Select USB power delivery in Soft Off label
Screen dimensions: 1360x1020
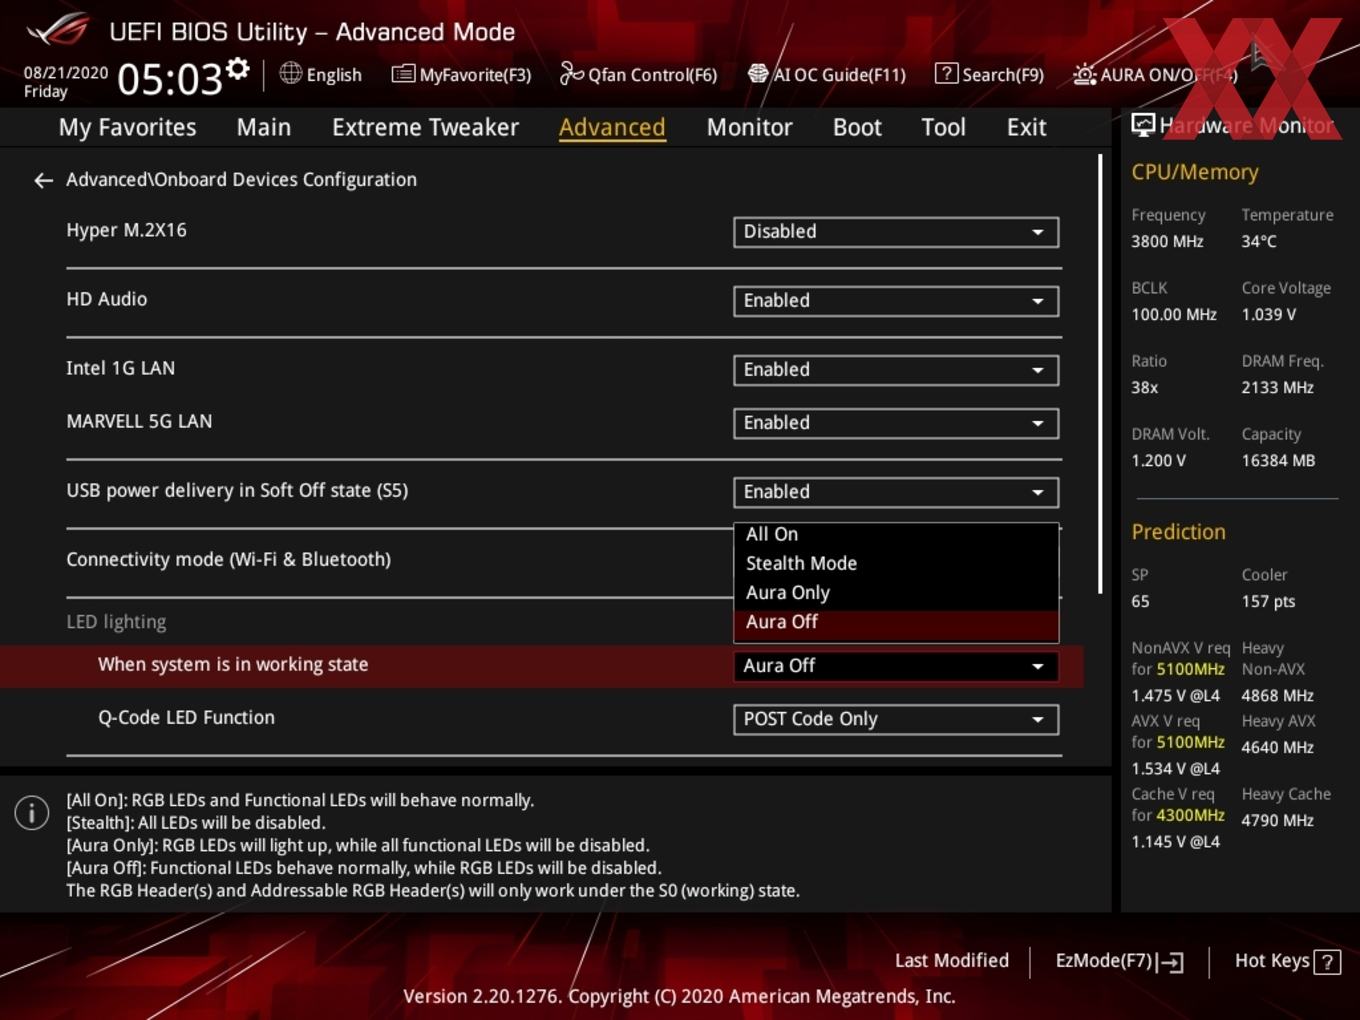[237, 490]
